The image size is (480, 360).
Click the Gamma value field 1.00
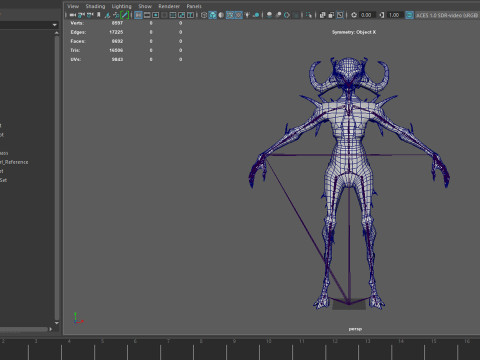(394, 15)
